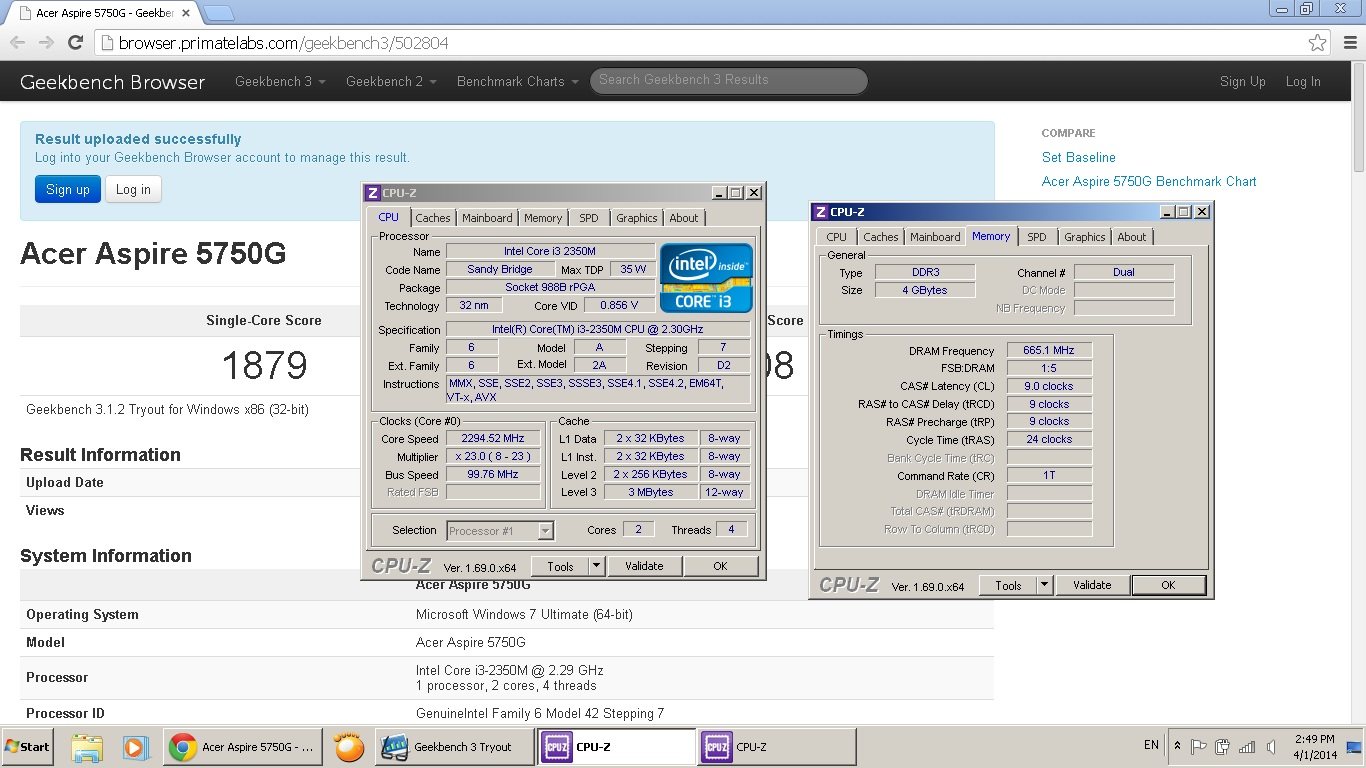Click the Geekbench Browser brand link
This screenshot has height=768, width=1366.
click(x=113, y=82)
